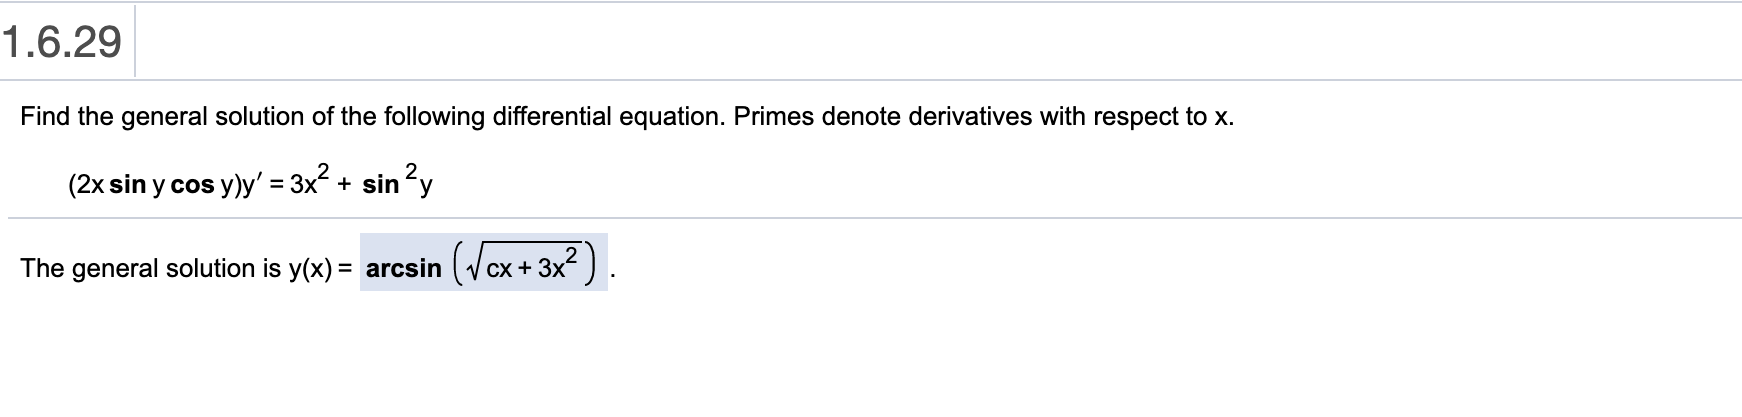Screen dimensions: 1742x417
Task: Click the text 'The general solution is y(x) ='
Action: (187, 268)
